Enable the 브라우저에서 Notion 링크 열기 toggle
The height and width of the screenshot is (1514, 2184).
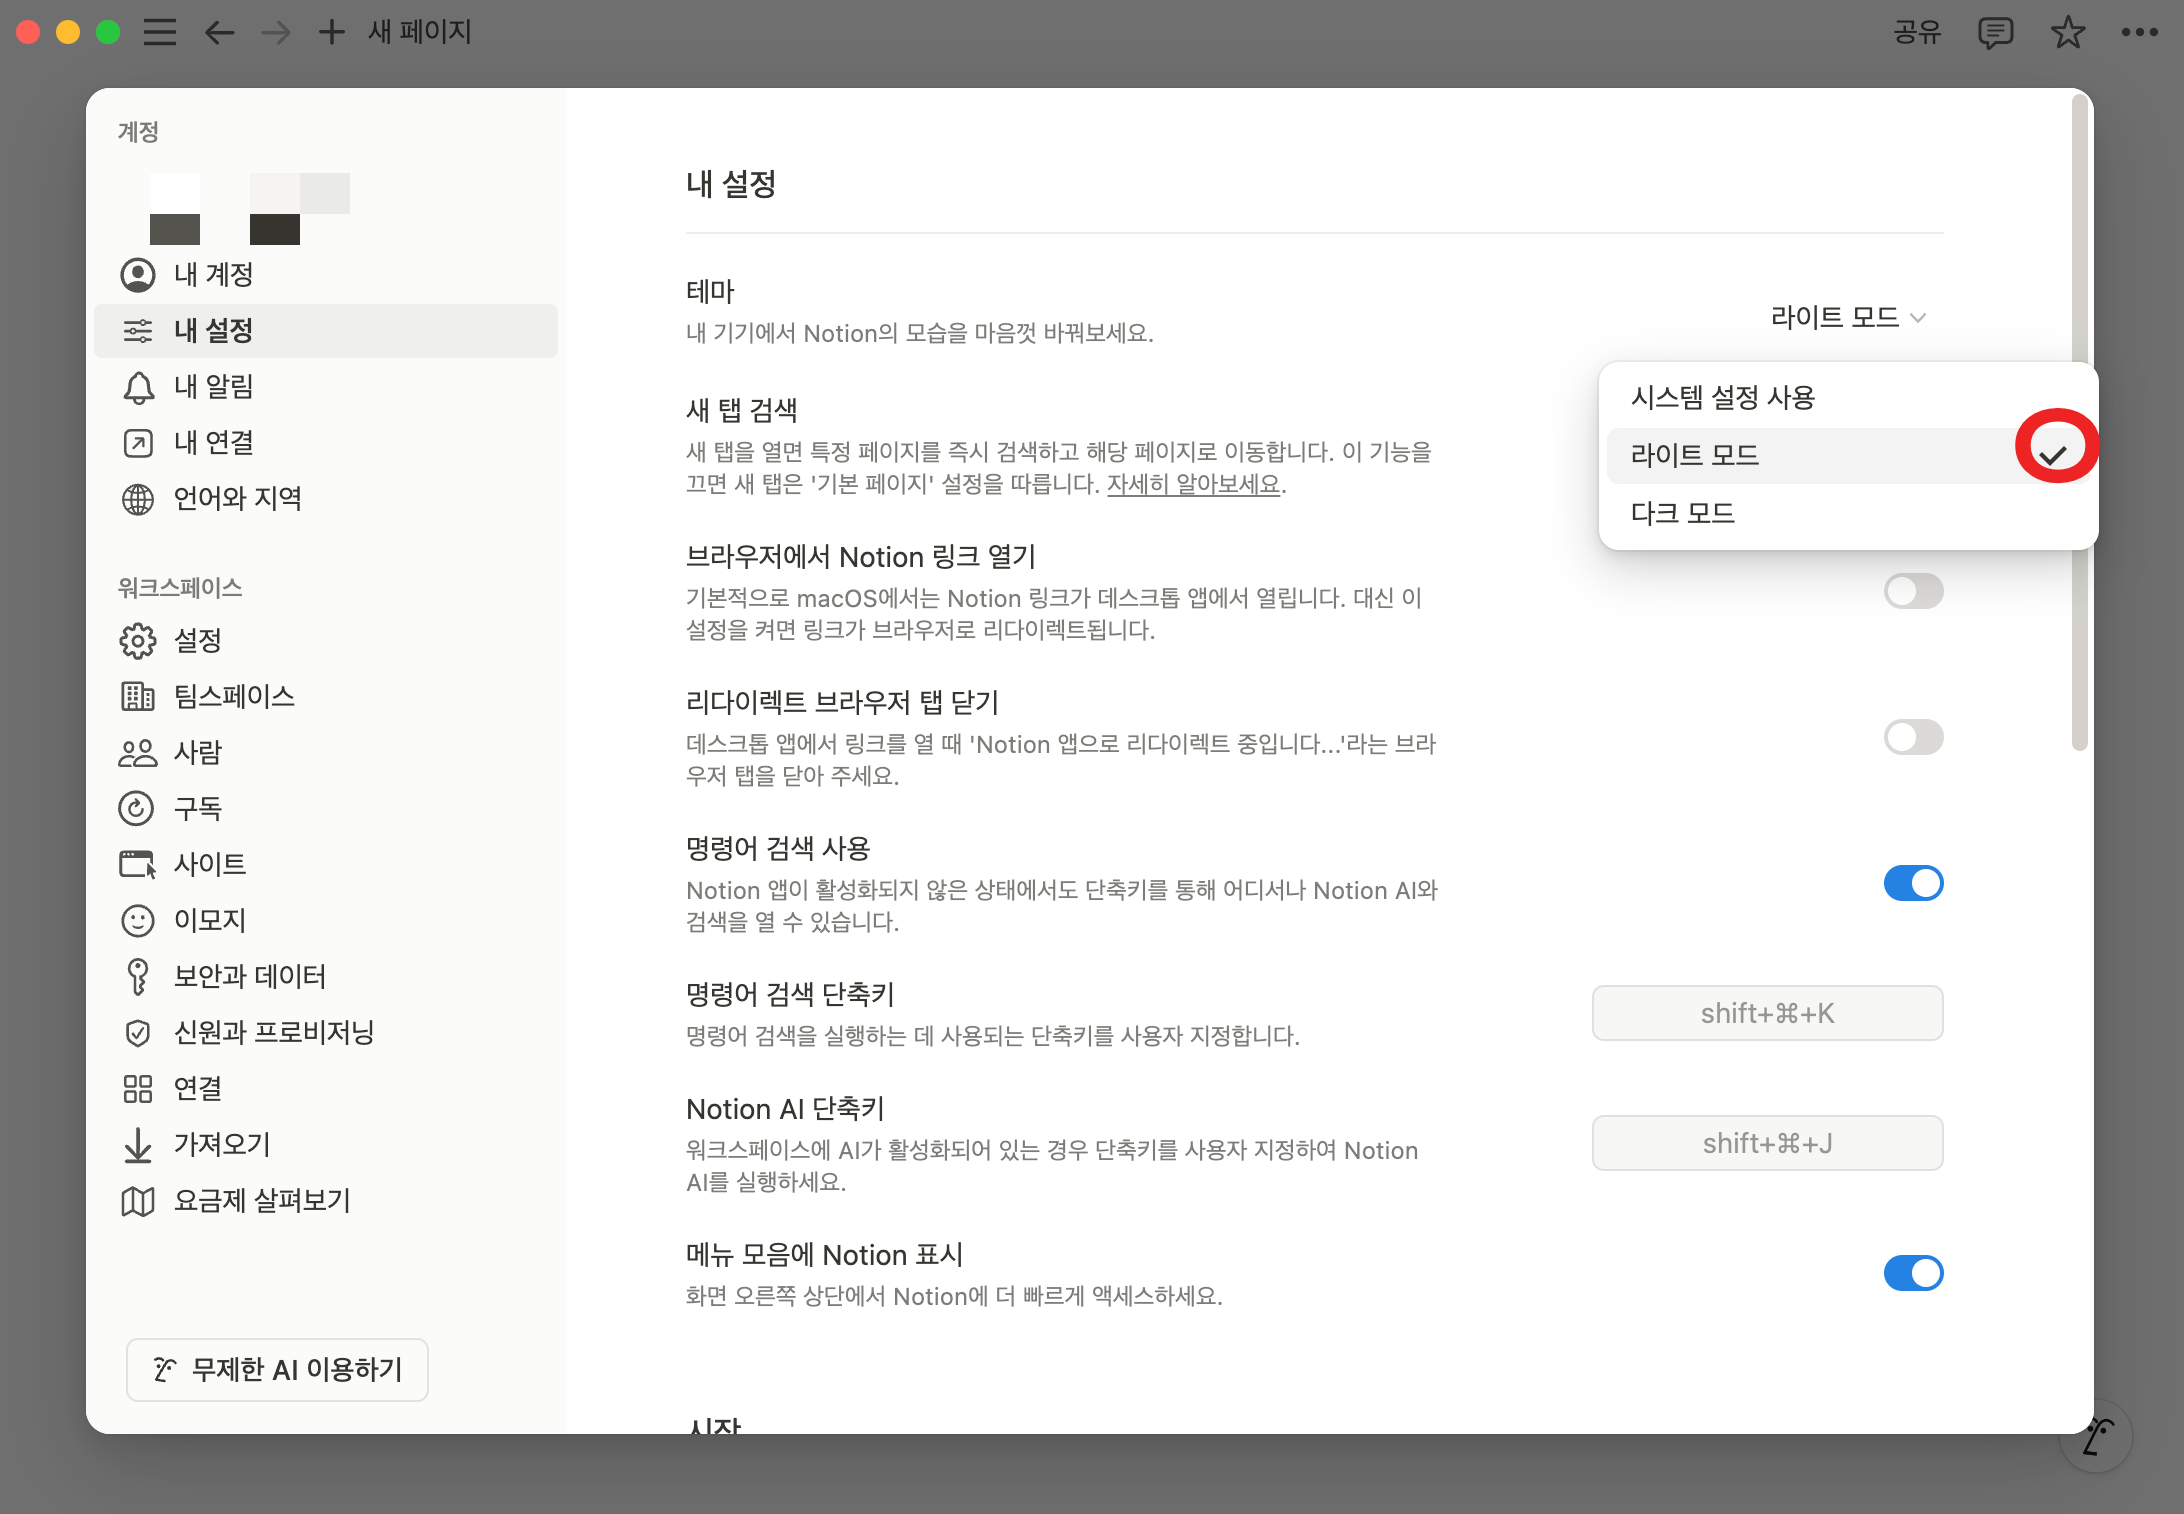[1912, 591]
